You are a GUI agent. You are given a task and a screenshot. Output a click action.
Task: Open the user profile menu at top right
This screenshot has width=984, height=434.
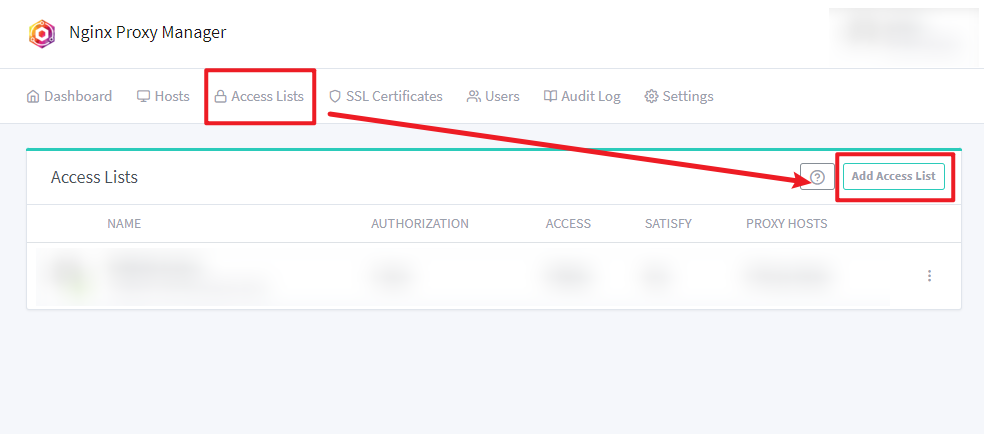pos(903,33)
